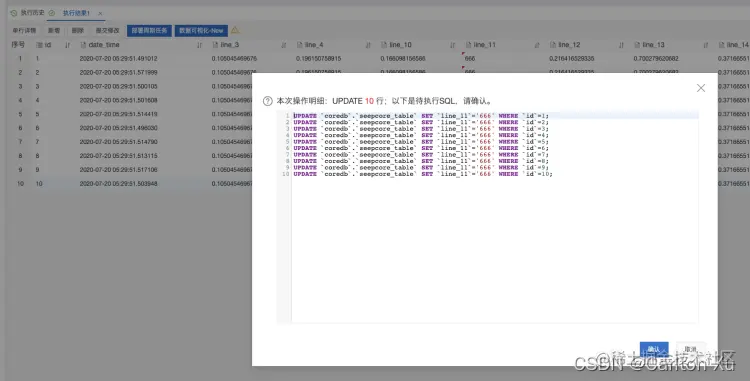Select SQL line ending with `id`=1;
This screenshot has width=750, height=381.
coord(421,116)
